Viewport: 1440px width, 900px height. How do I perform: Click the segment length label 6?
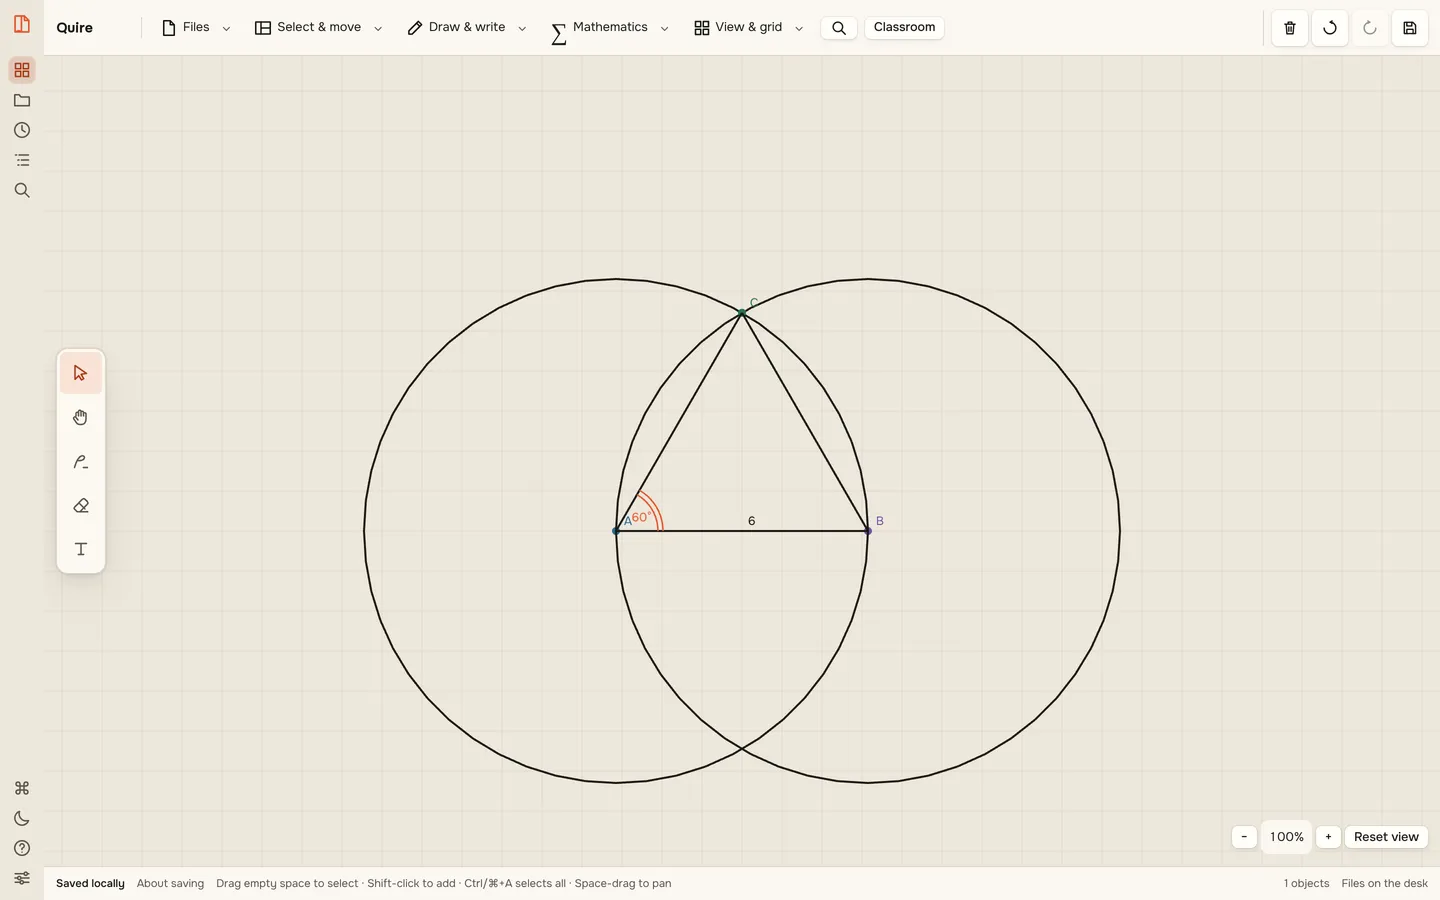[752, 521]
